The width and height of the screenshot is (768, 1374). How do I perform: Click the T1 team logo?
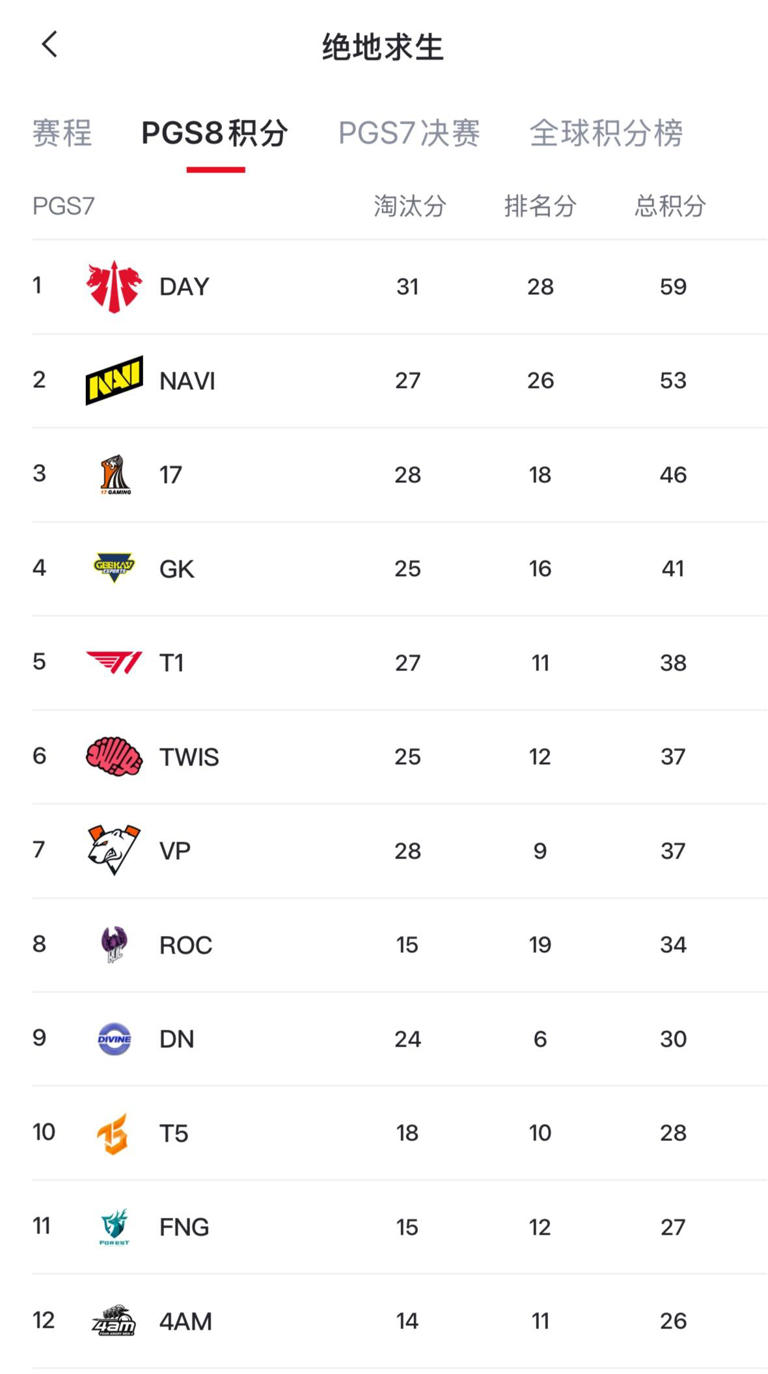click(x=114, y=662)
